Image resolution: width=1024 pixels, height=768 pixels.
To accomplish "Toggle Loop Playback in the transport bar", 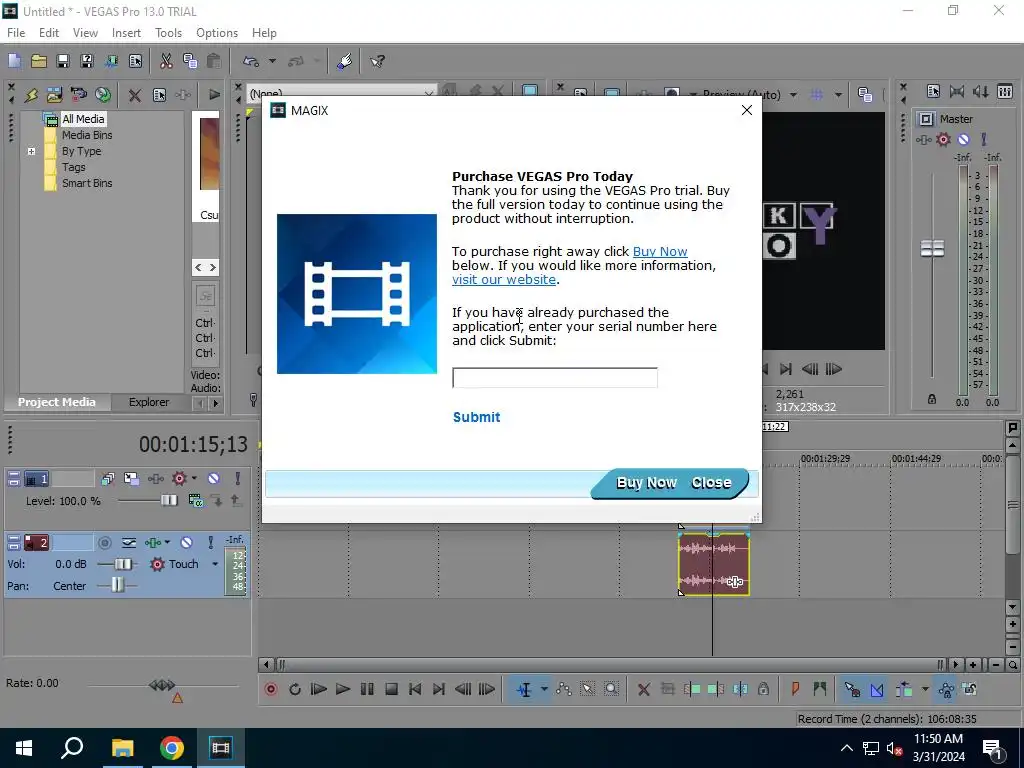I will tap(295, 689).
